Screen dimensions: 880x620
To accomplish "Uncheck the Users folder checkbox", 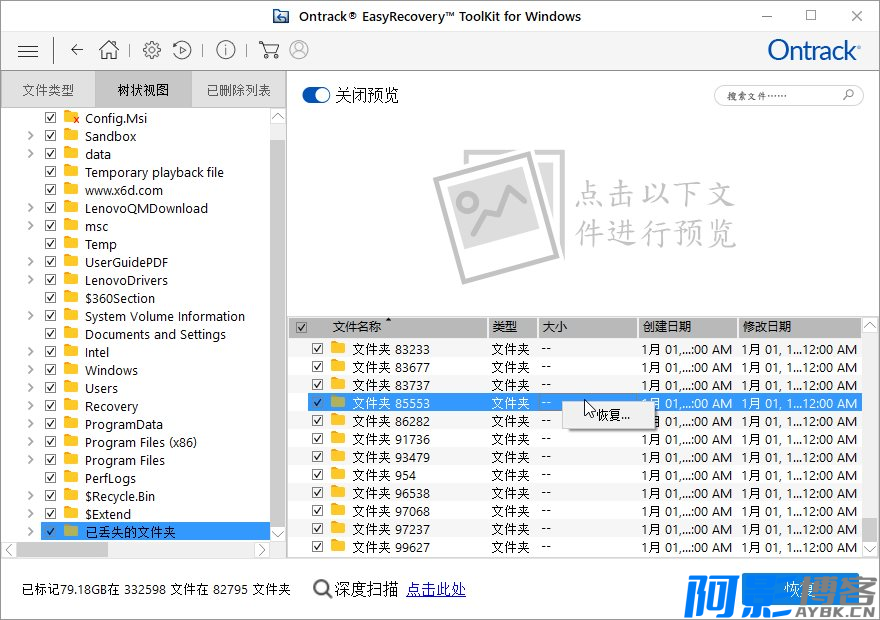I will (x=51, y=388).
